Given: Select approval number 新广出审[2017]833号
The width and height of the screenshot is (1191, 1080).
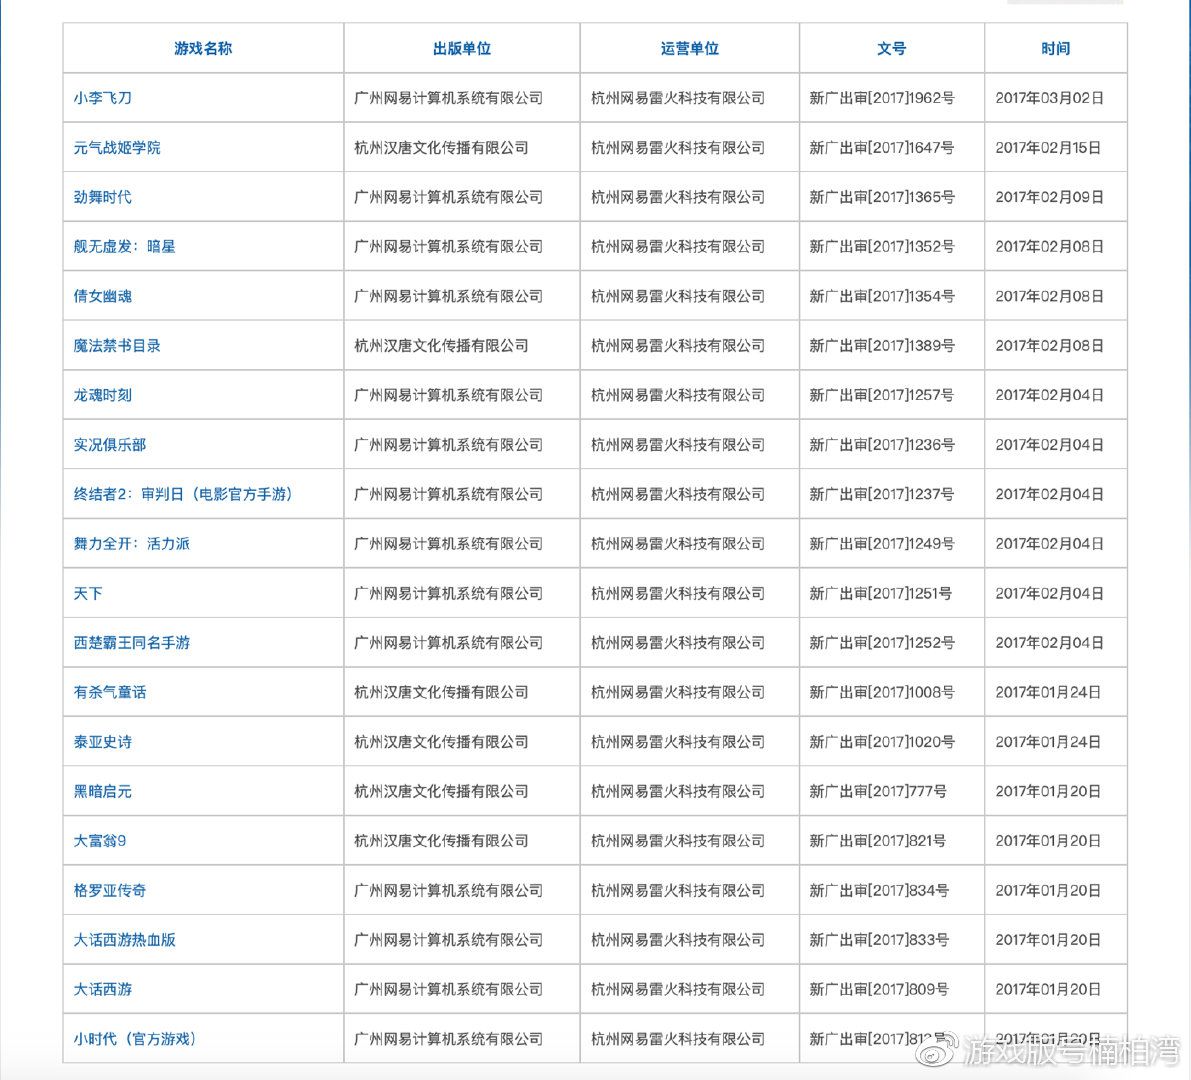Looking at the screenshot, I should pyautogui.click(x=879, y=939).
